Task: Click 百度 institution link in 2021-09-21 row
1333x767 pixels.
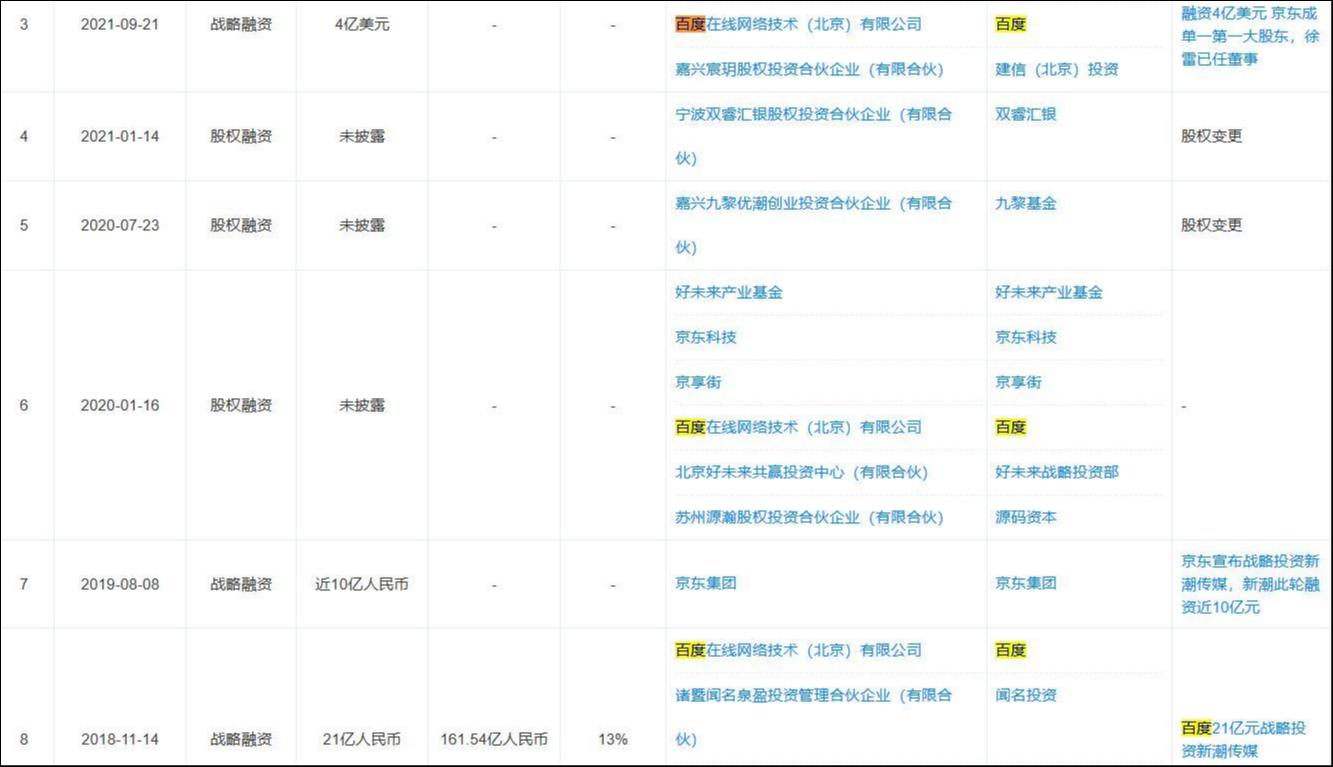Action: pos(1010,24)
